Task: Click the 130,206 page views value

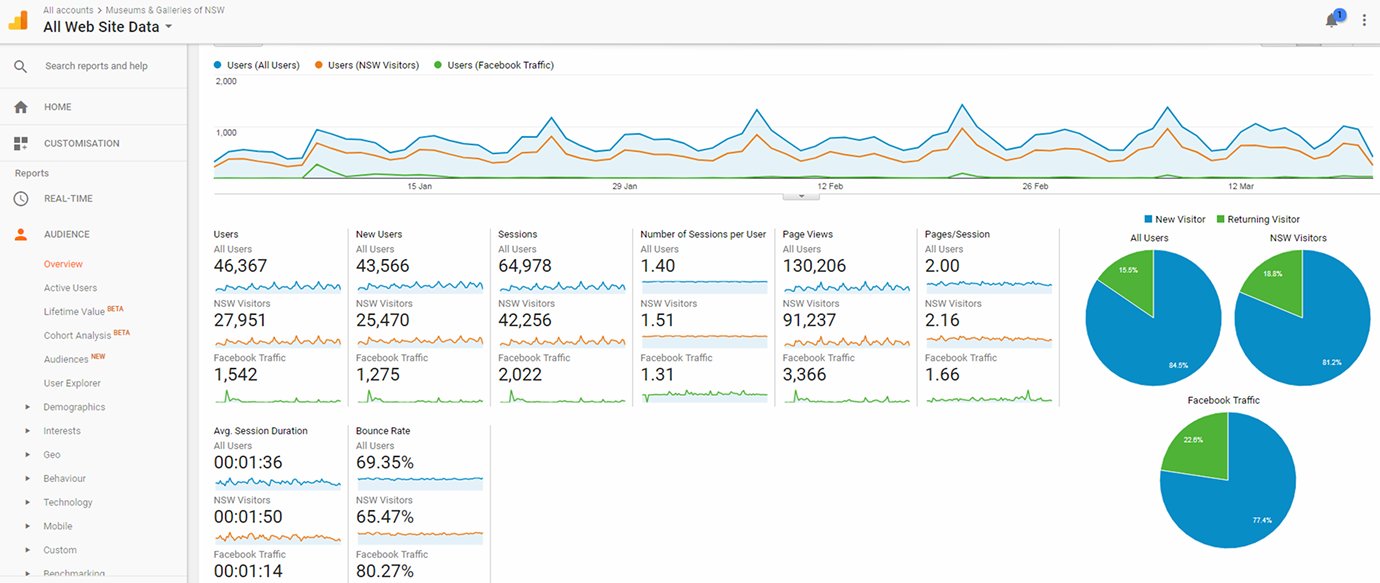Action: 815,266
